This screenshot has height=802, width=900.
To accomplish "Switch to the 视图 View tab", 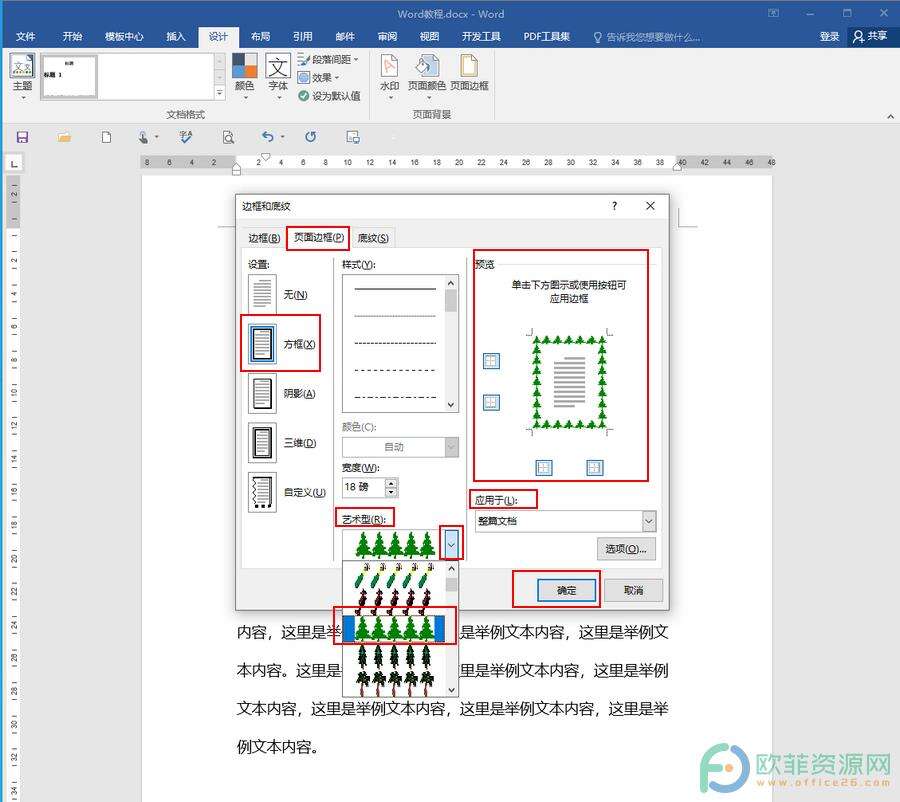I will pyautogui.click(x=429, y=37).
